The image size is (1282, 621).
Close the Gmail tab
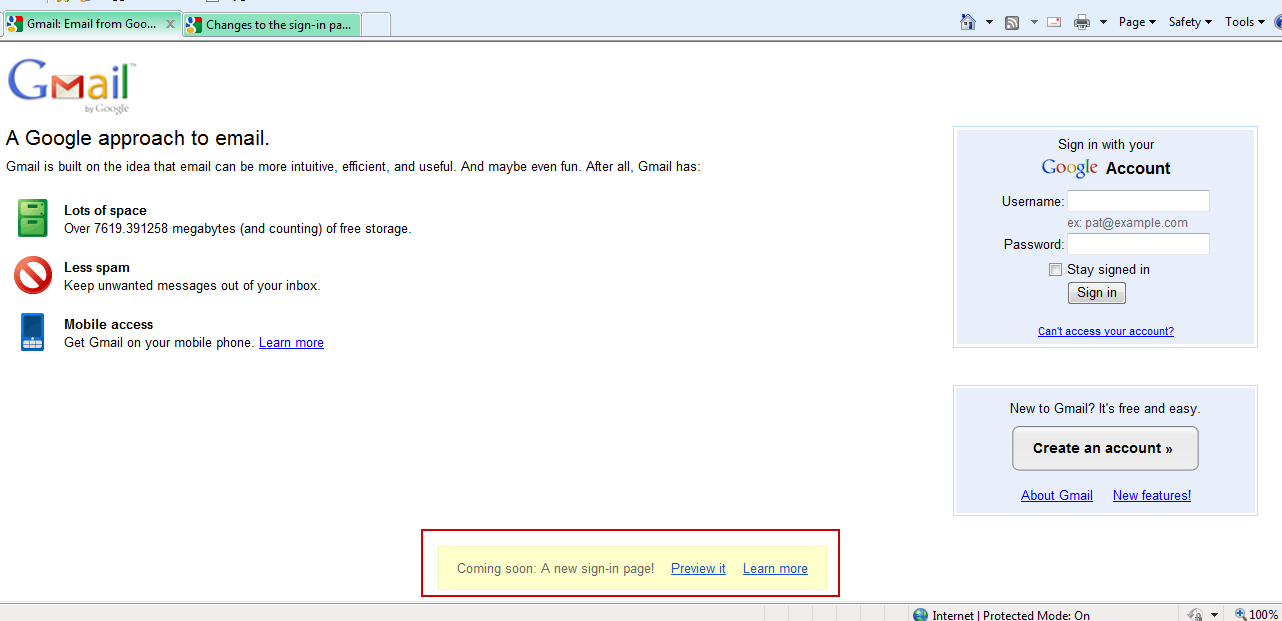pos(170,24)
